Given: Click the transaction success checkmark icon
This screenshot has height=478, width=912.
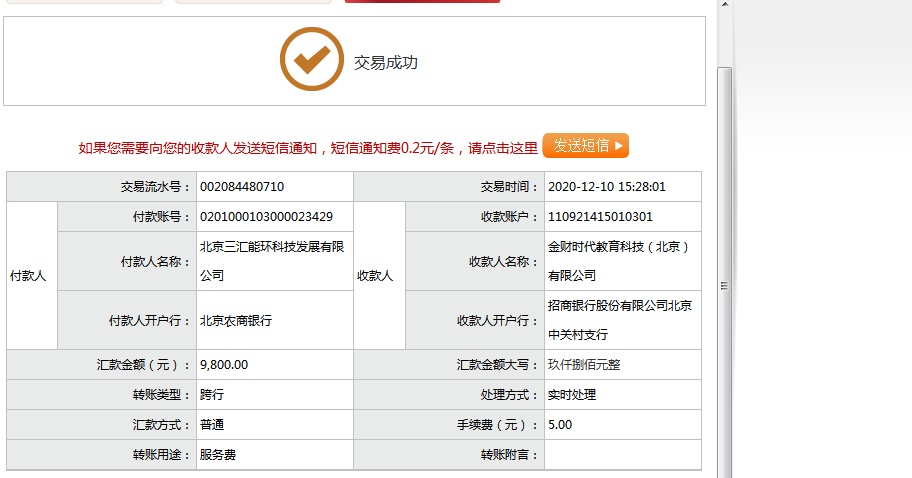Looking at the screenshot, I should coord(311,60).
